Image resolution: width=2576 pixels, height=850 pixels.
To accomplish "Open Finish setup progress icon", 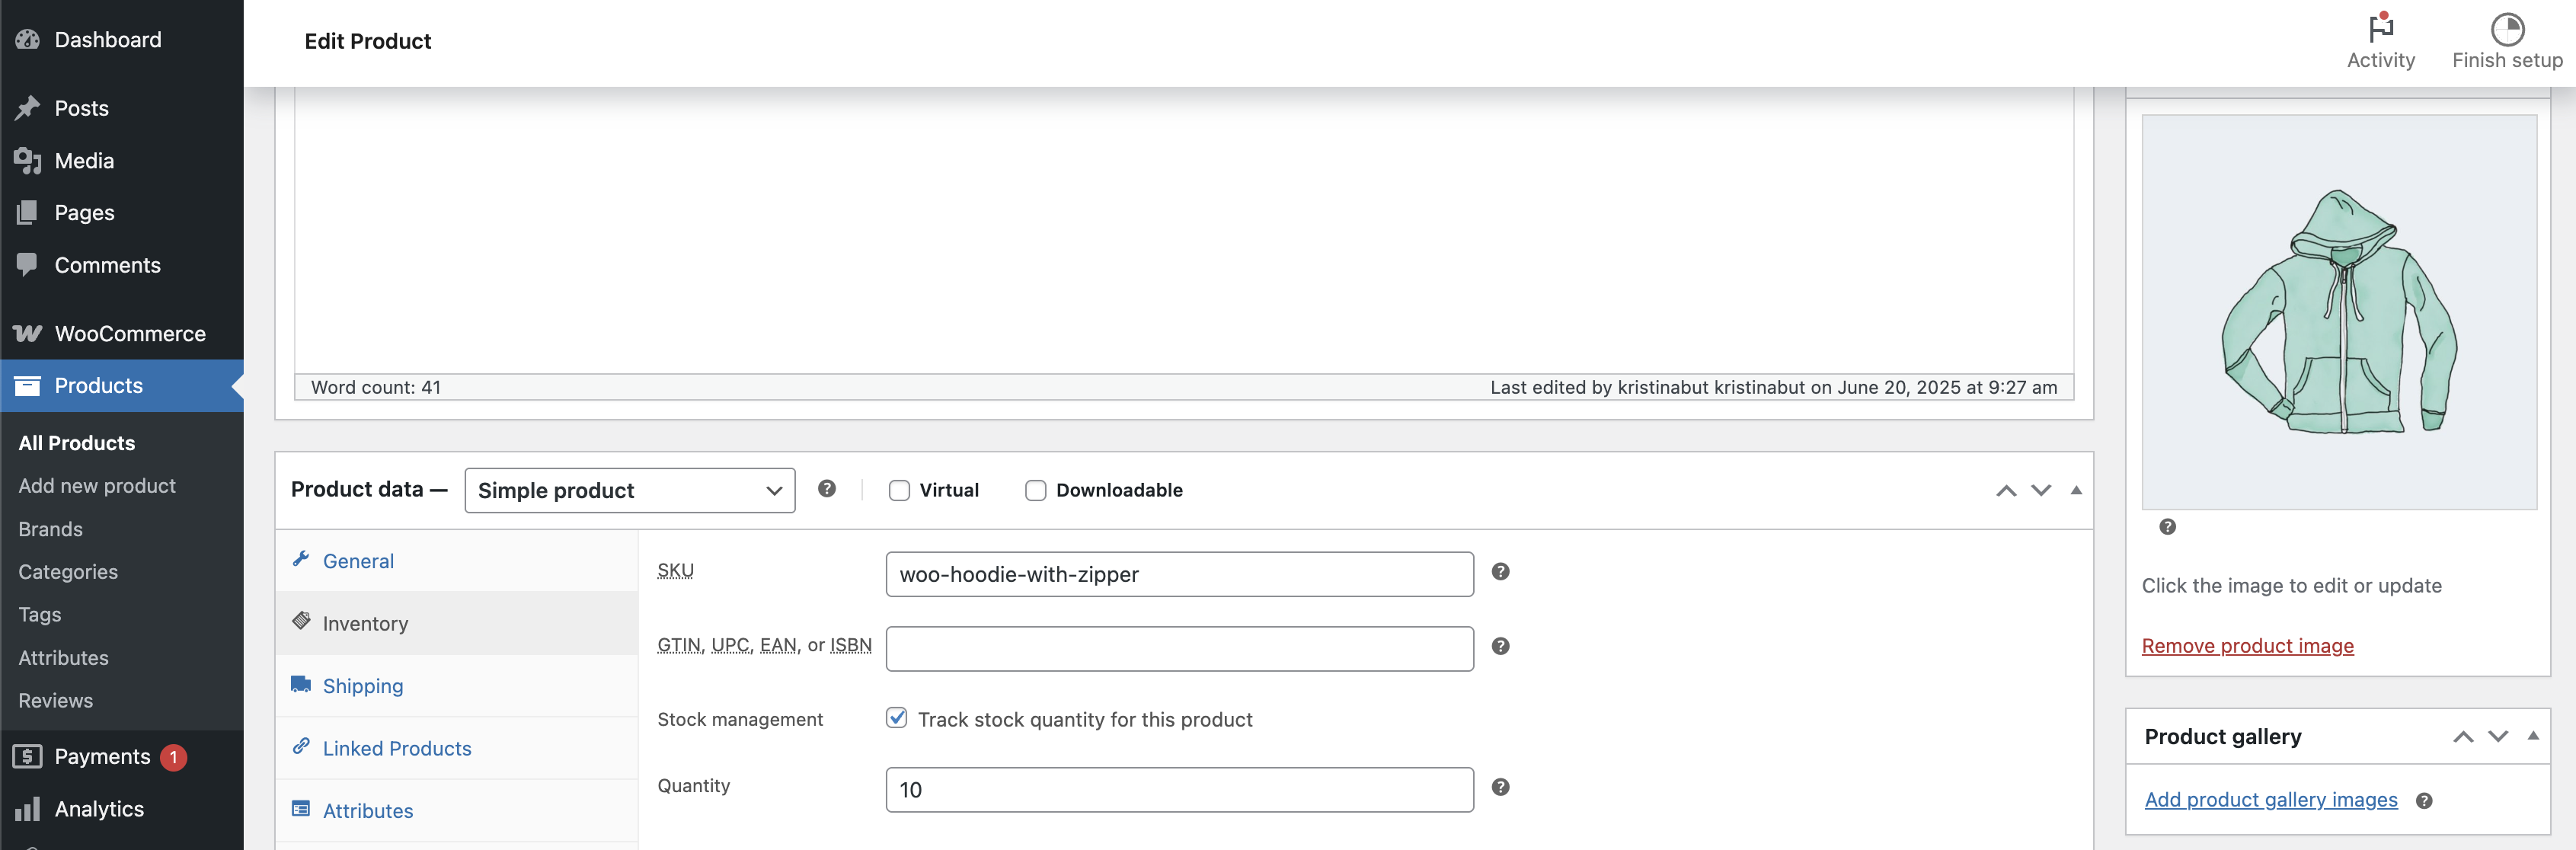I will click(x=2507, y=29).
